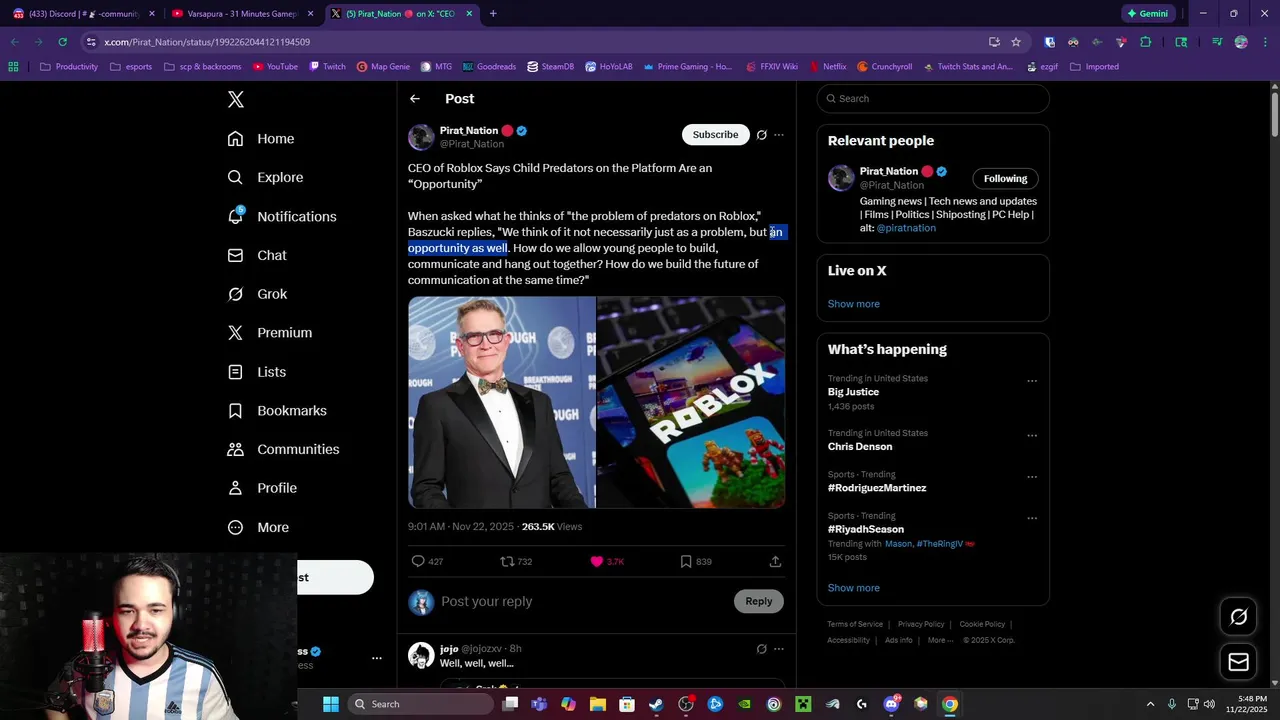The width and height of the screenshot is (1280, 720).
Task: Open the Windows Start menu
Action: pyautogui.click(x=331, y=704)
